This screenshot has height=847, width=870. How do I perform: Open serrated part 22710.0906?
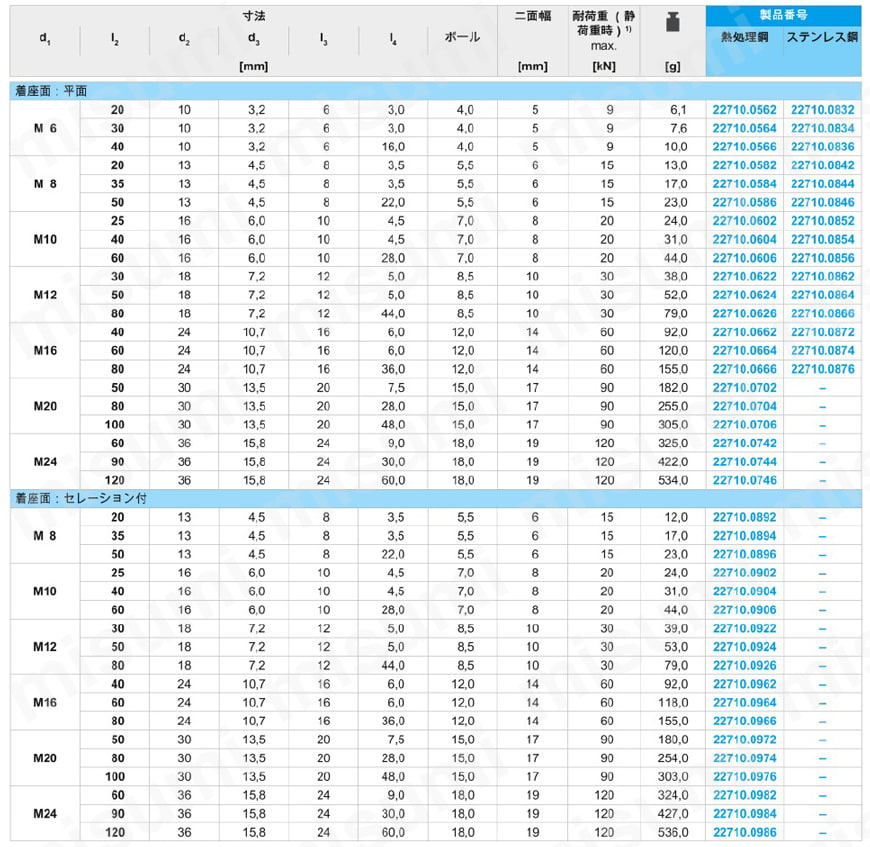(745, 610)
